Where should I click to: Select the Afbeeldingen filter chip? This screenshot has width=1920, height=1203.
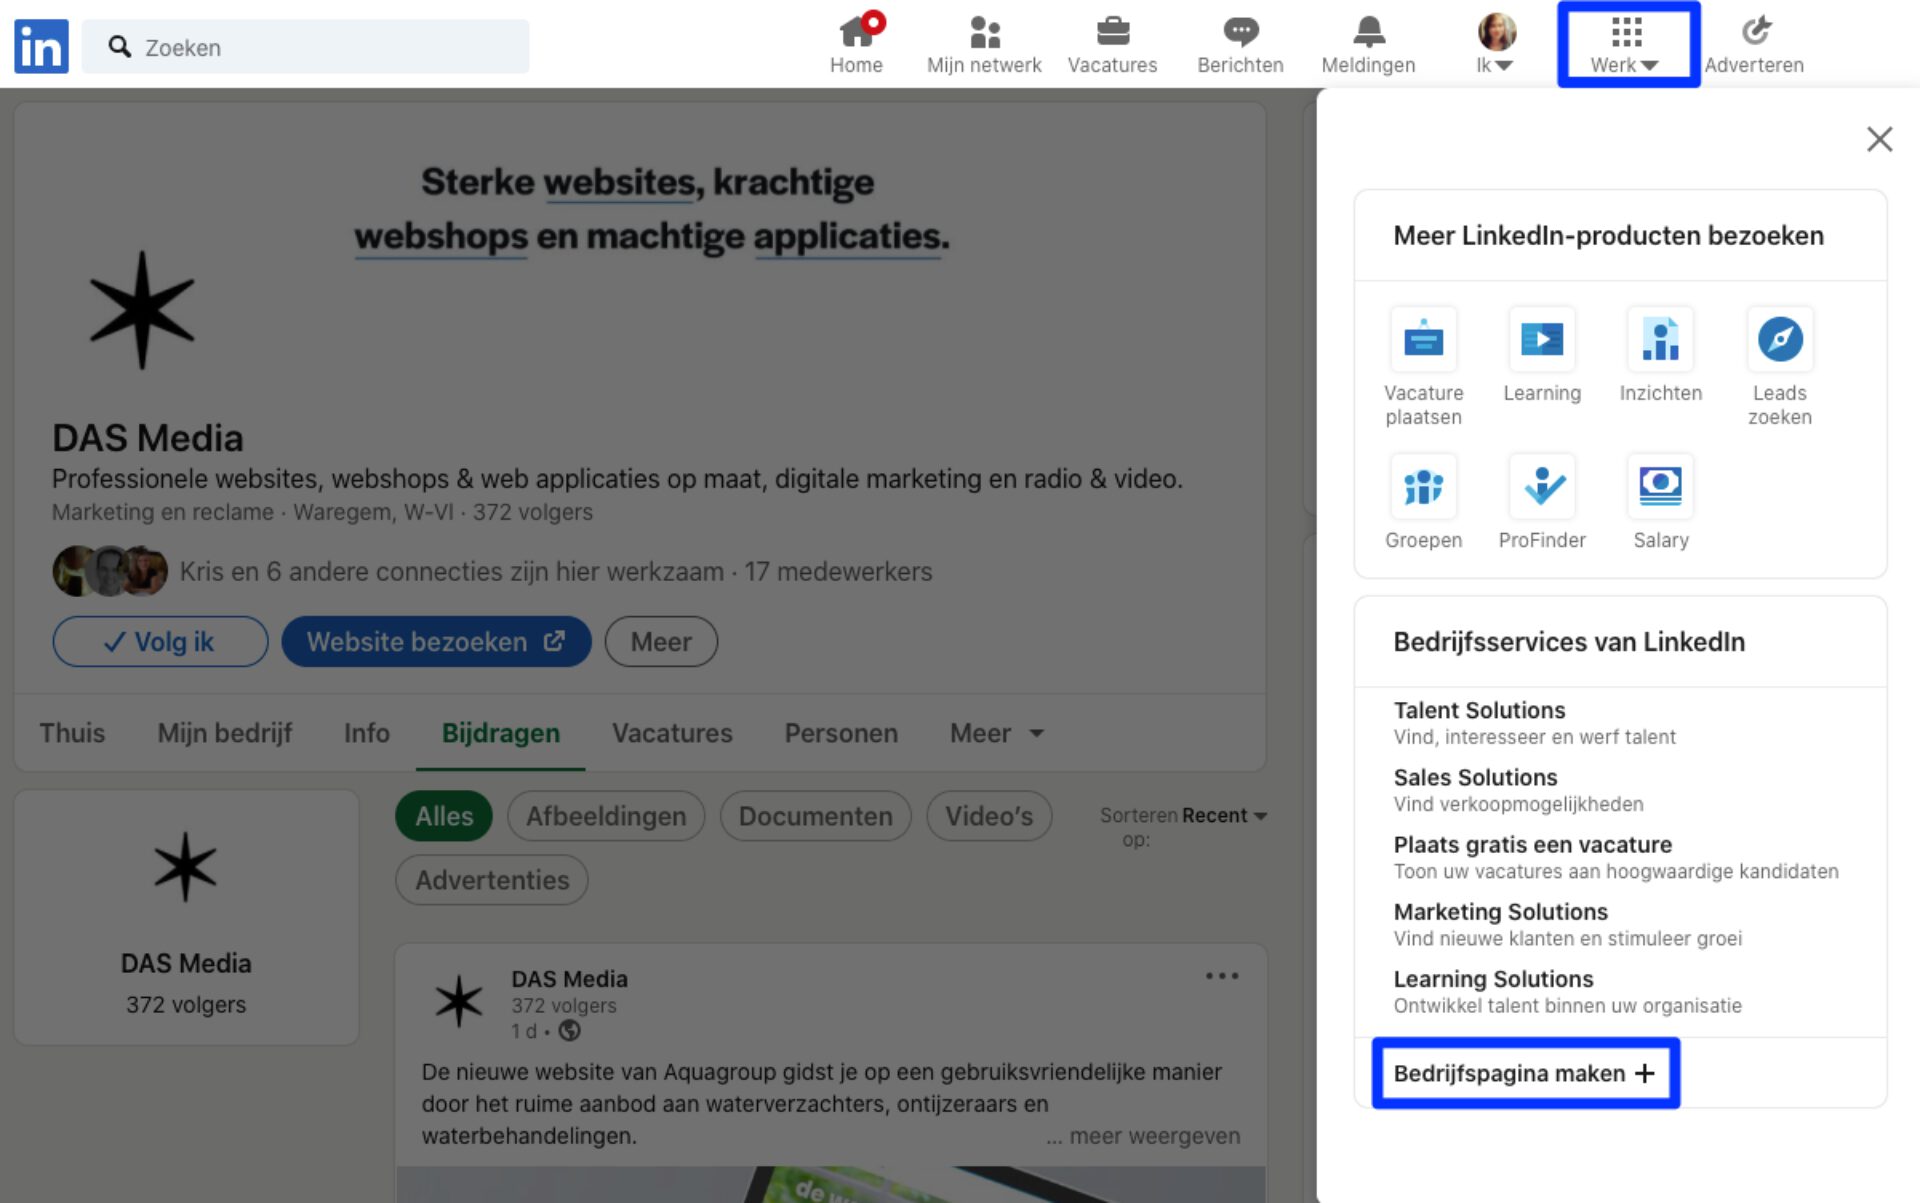click(606, 816)
